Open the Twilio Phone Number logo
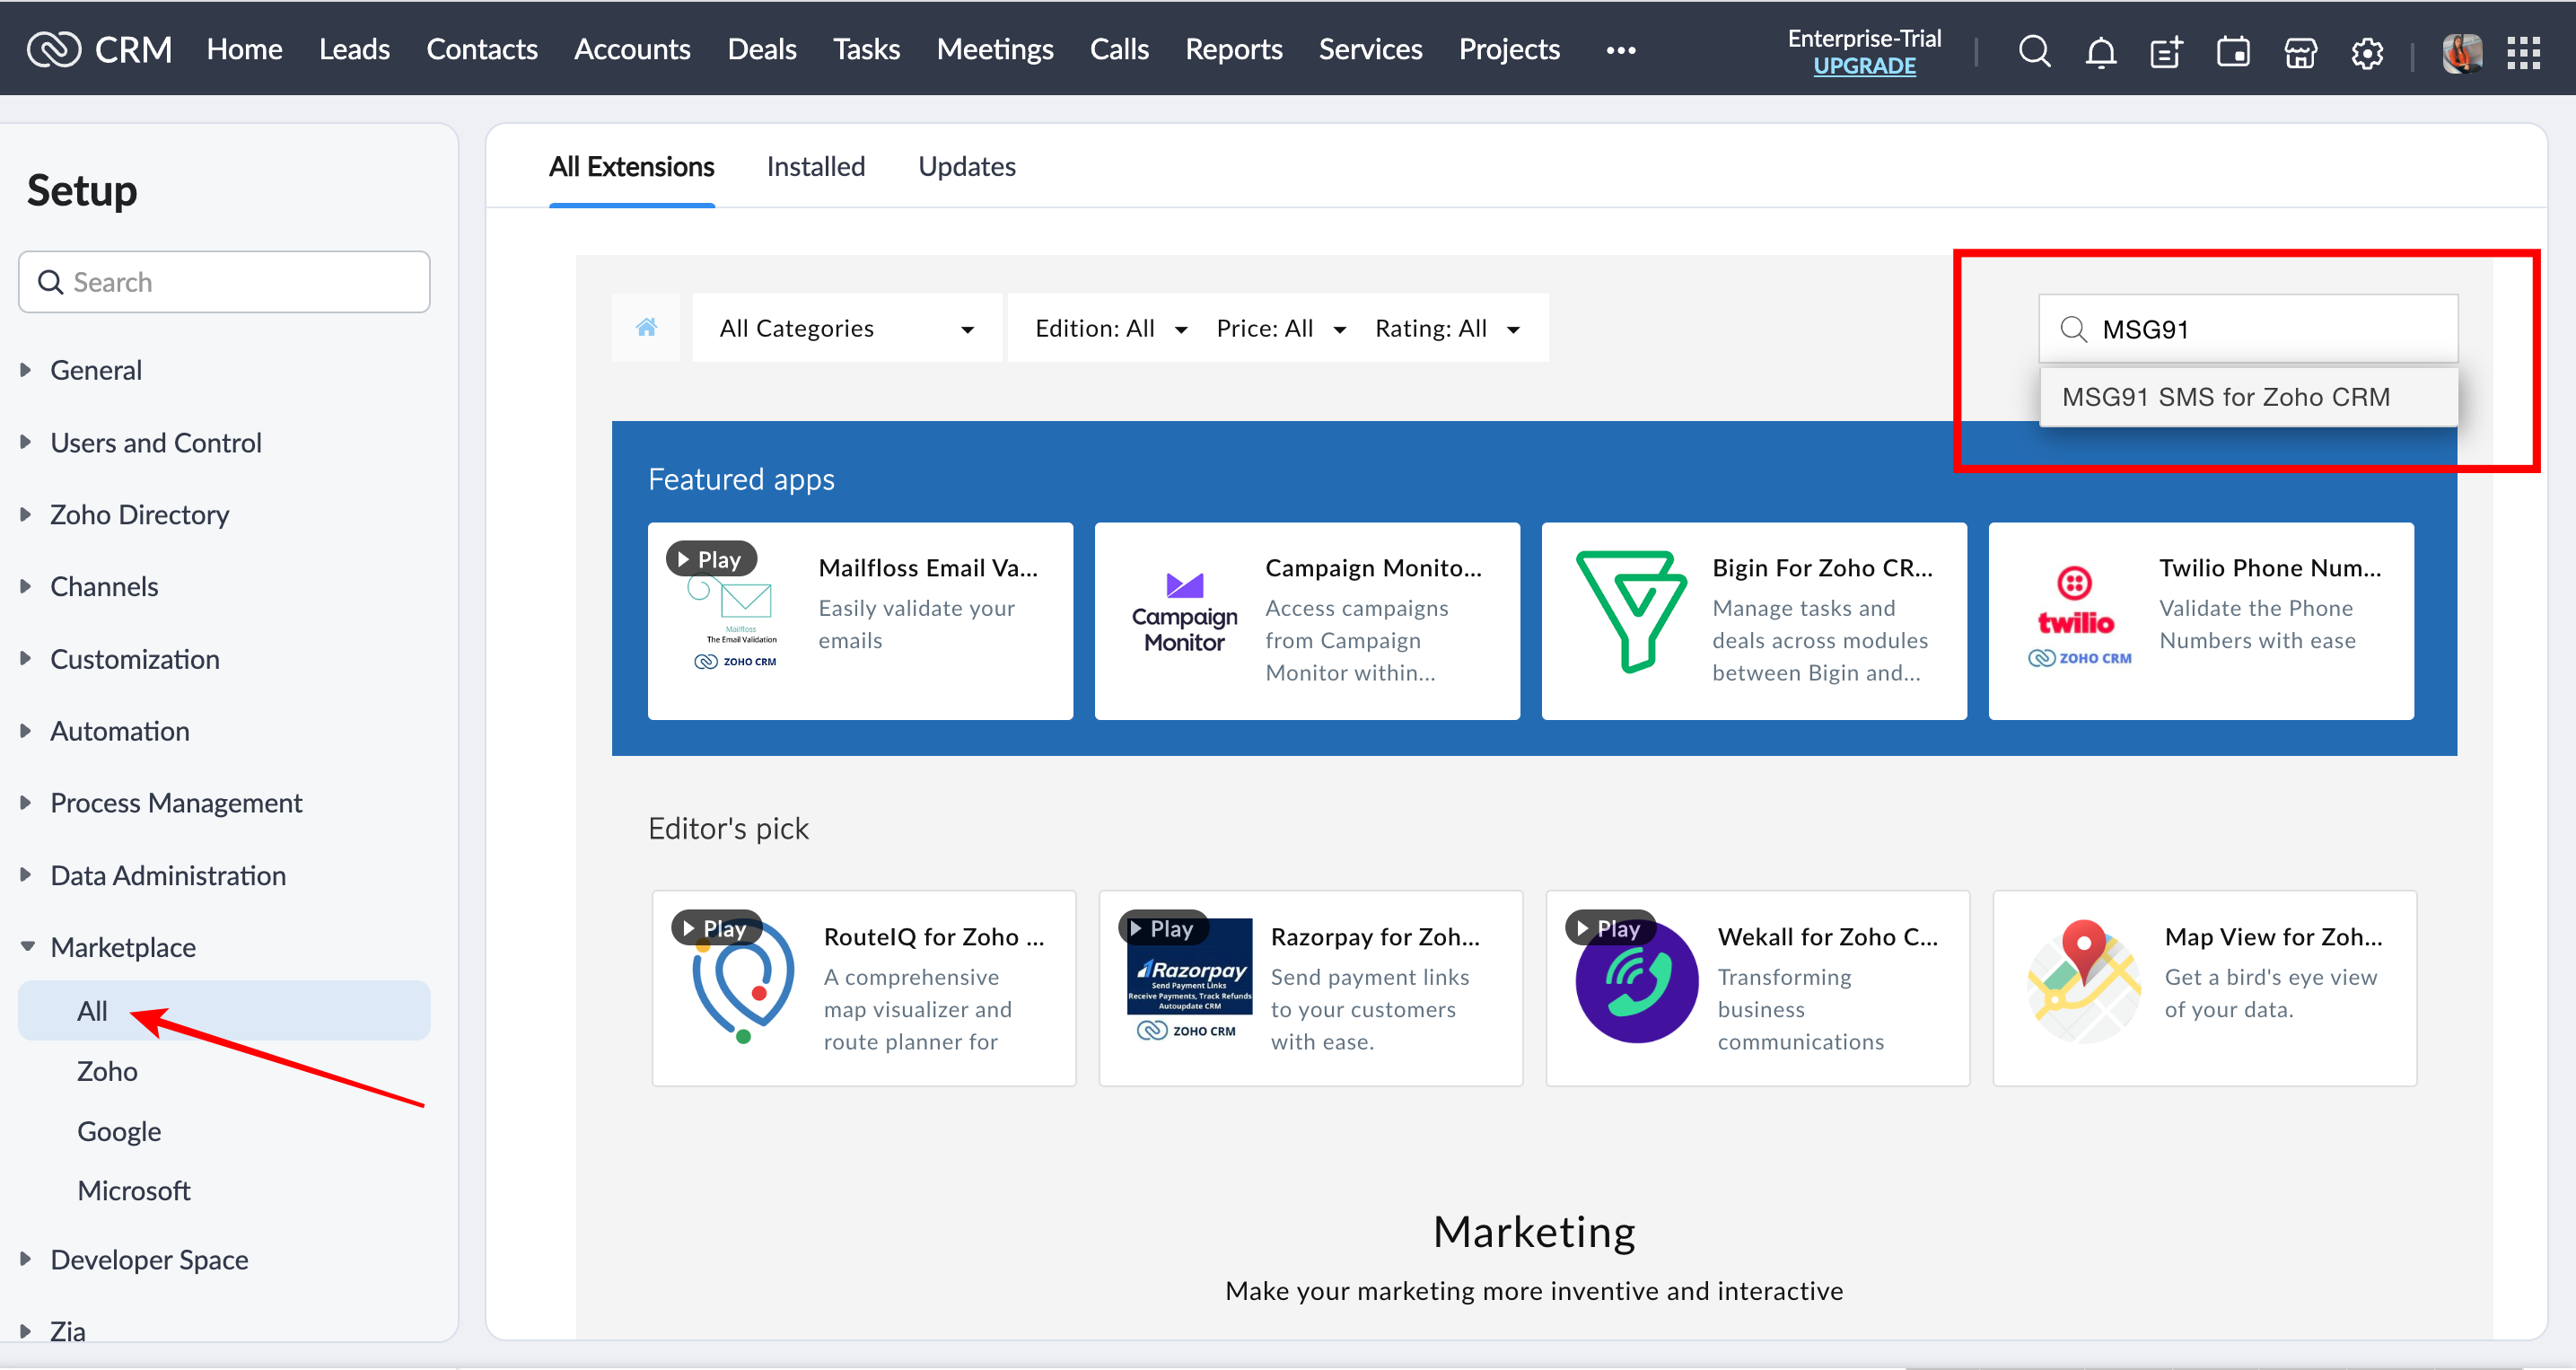 2078,617
